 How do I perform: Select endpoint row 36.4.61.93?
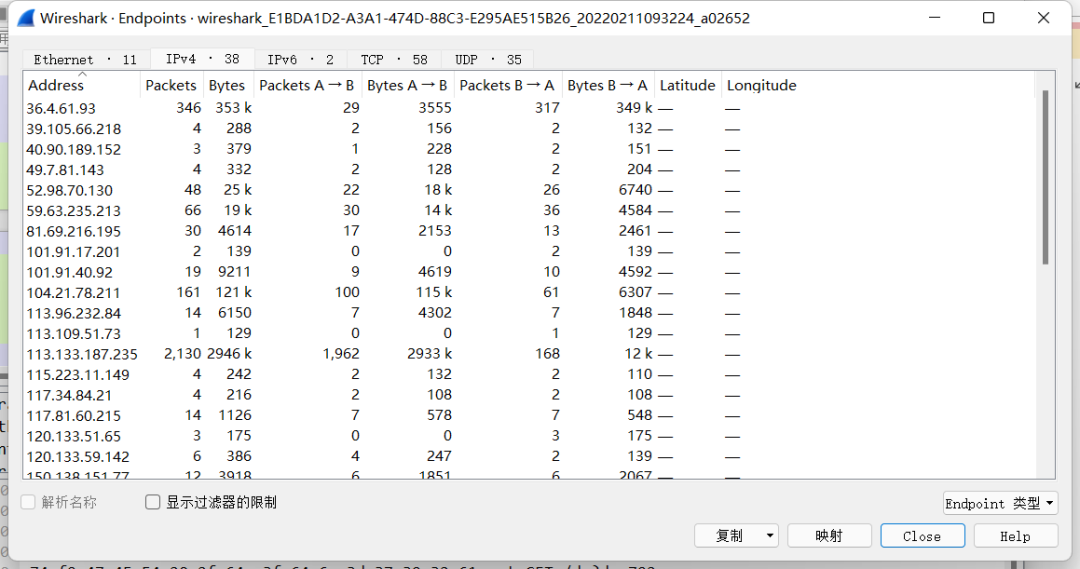528,108
